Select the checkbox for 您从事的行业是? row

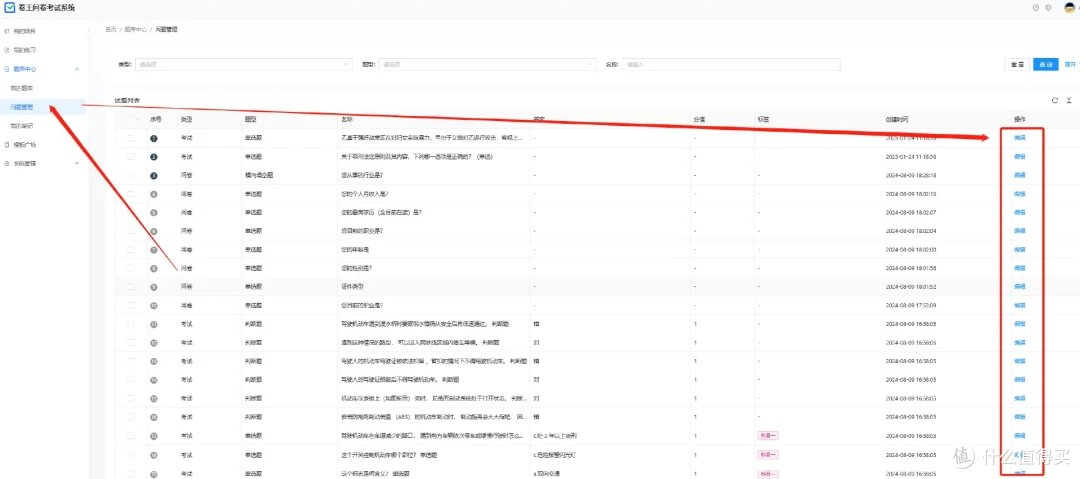(x=131, y=176)
